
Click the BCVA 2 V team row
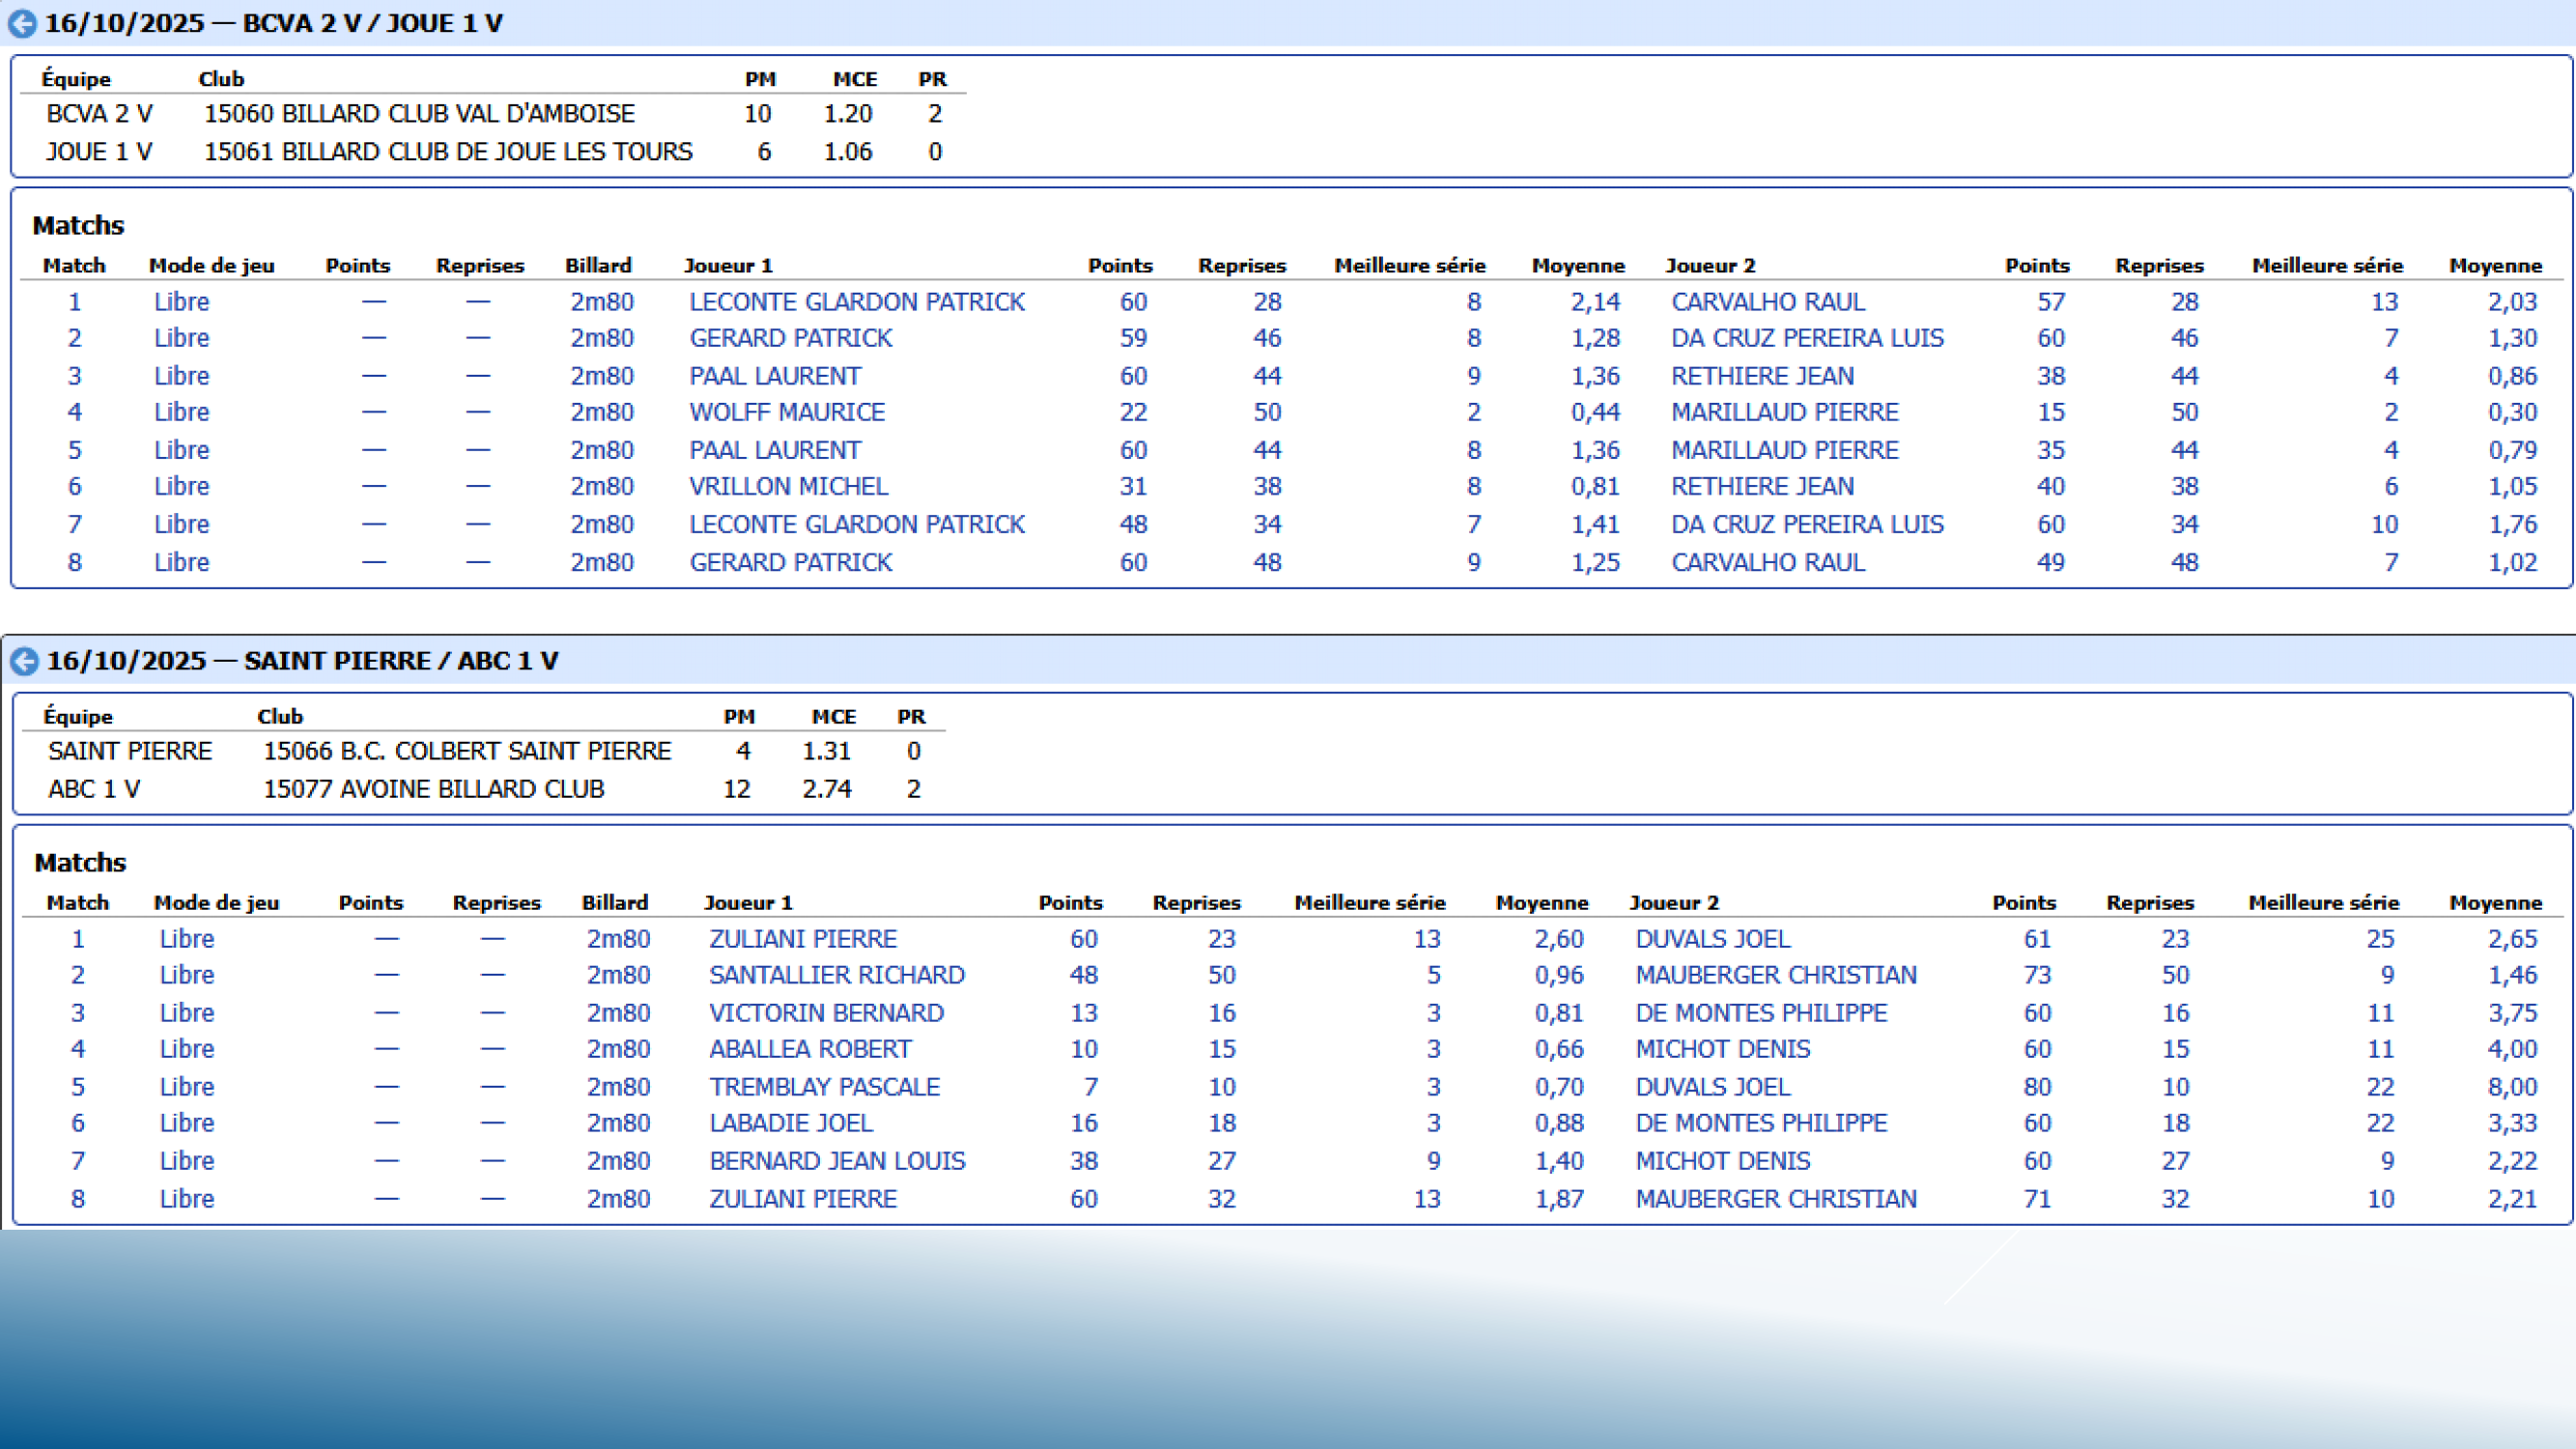pyautogui.click(x=99, y=114)
